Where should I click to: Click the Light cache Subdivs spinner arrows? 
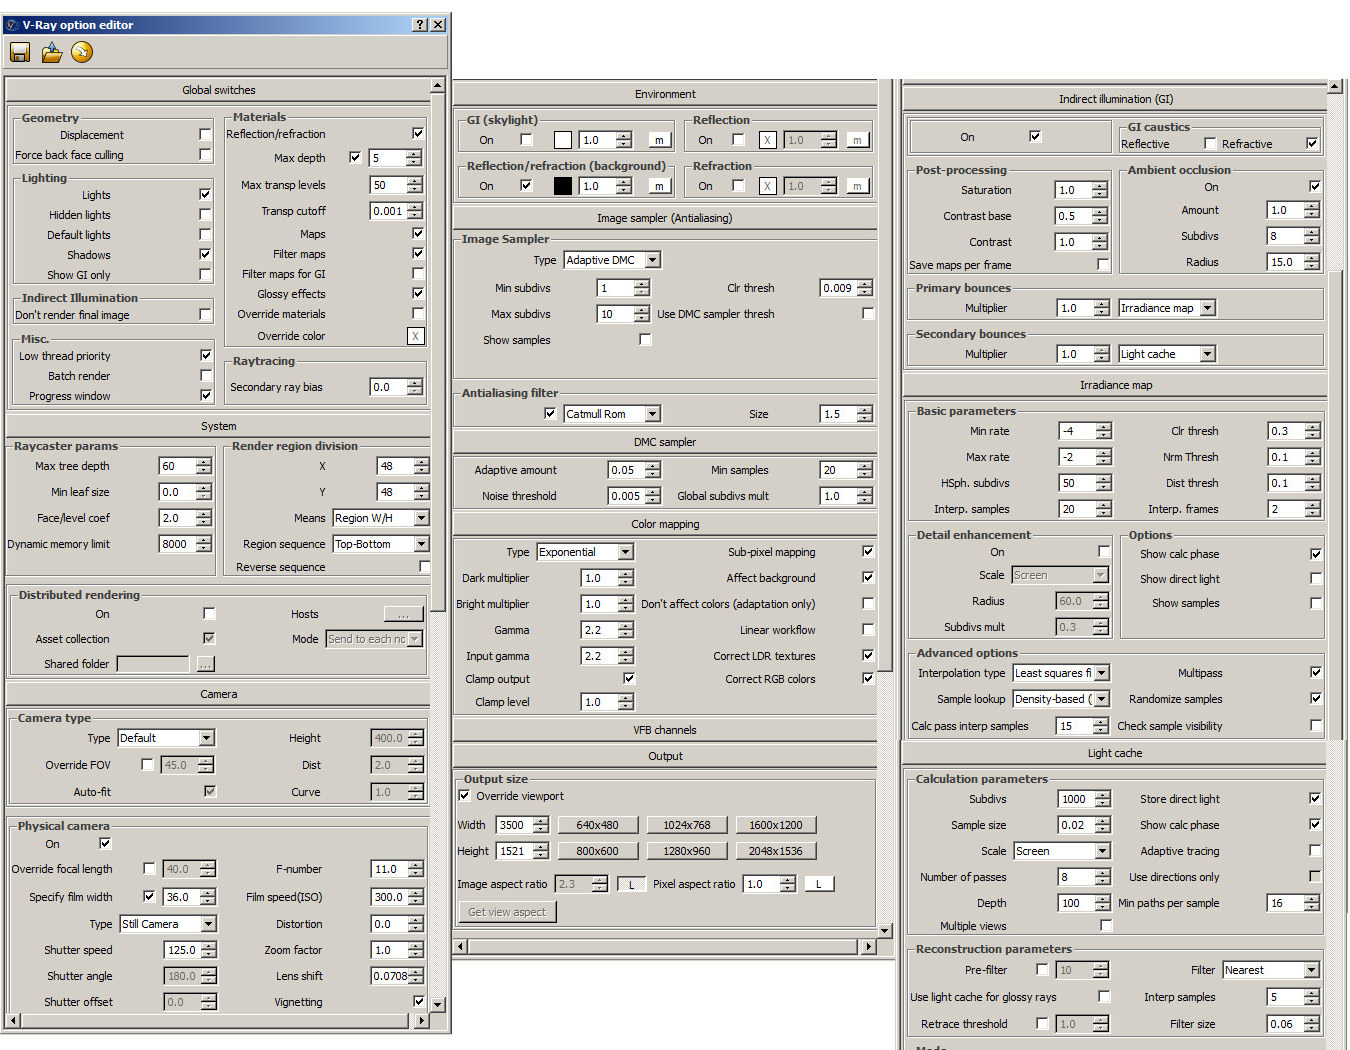pyautogui.click(x=1103, y=799)
